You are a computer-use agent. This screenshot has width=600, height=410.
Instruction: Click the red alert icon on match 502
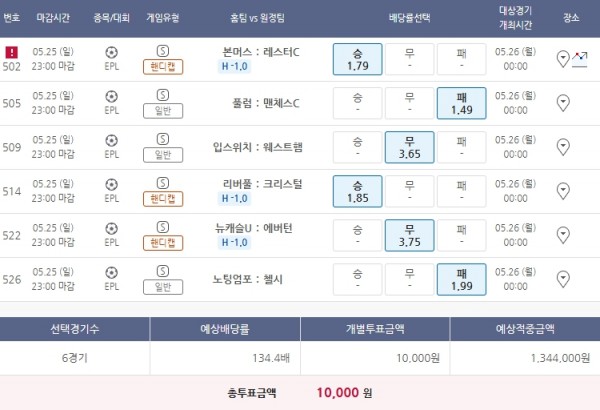(x=12, y=51)
